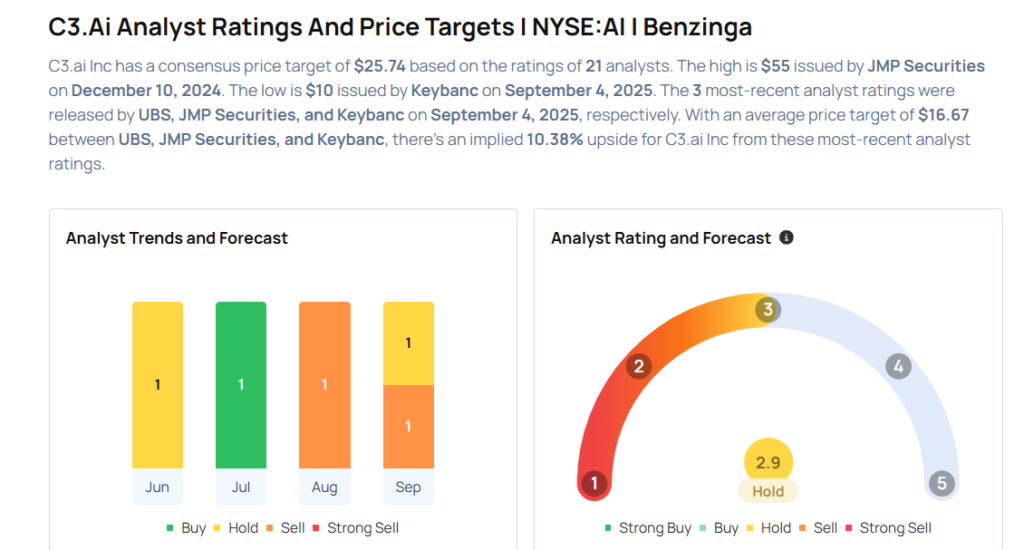Click gauge marker number 4

pos(898,366)
